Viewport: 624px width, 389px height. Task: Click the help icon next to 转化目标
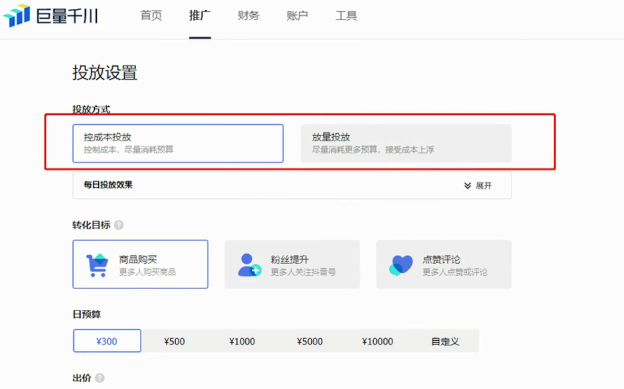(x=119, y=225)
